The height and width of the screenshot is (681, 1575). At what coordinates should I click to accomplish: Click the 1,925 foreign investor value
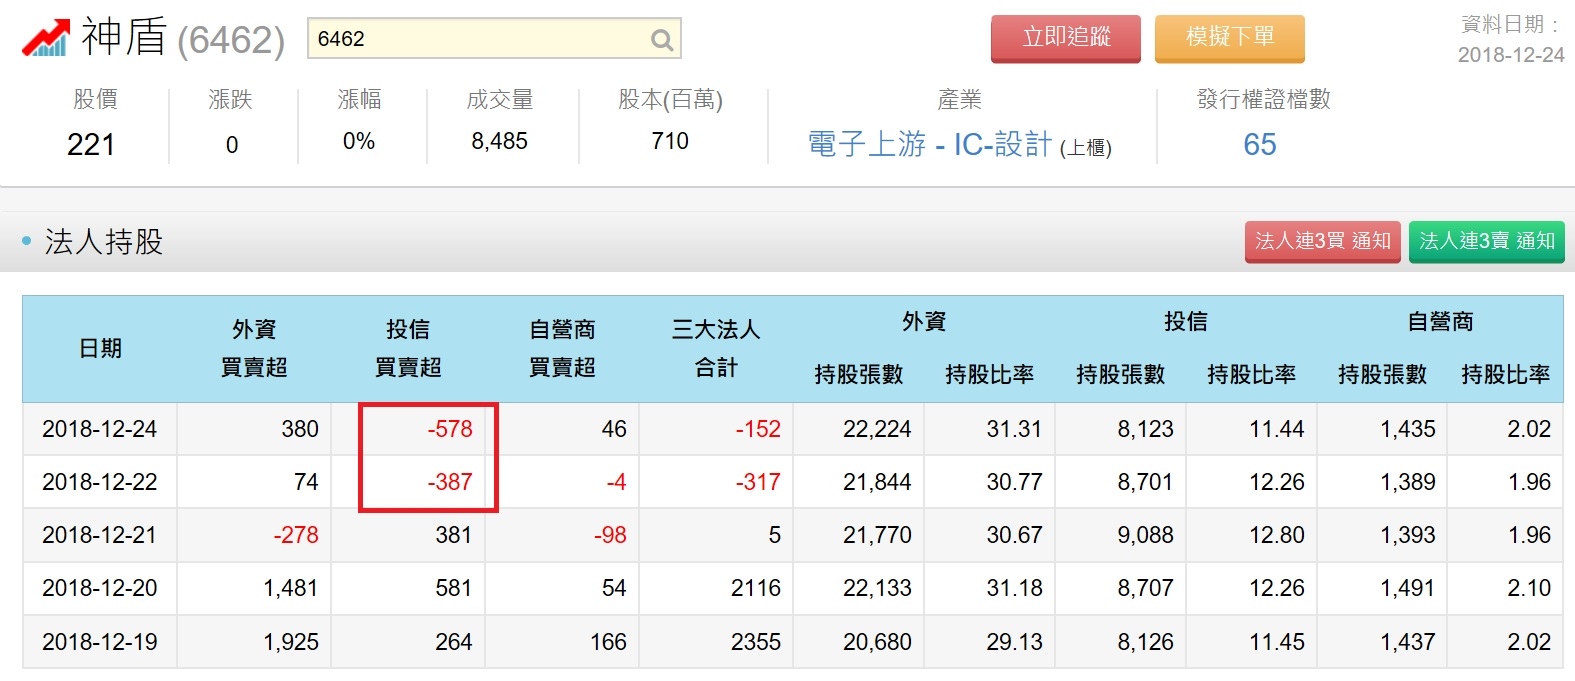291,642
